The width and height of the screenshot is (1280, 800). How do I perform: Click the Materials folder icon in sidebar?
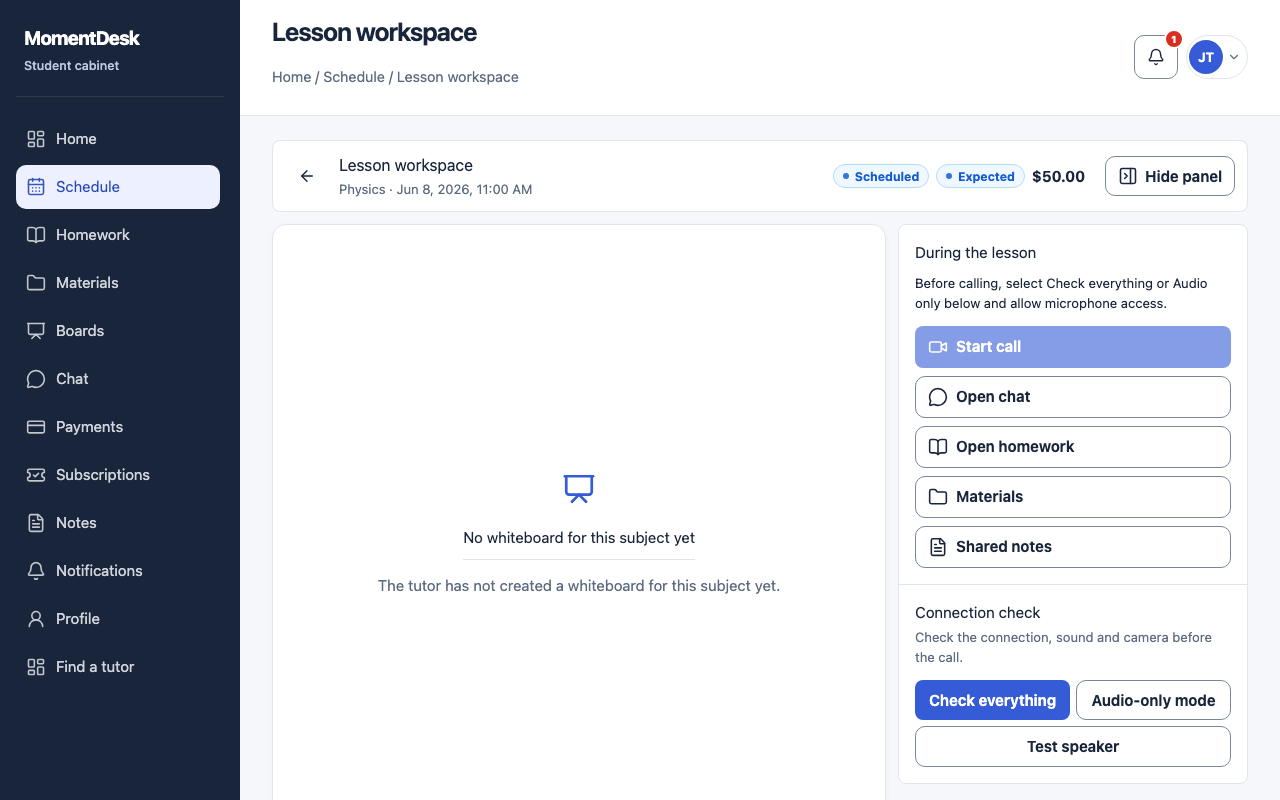click(36, 283)
